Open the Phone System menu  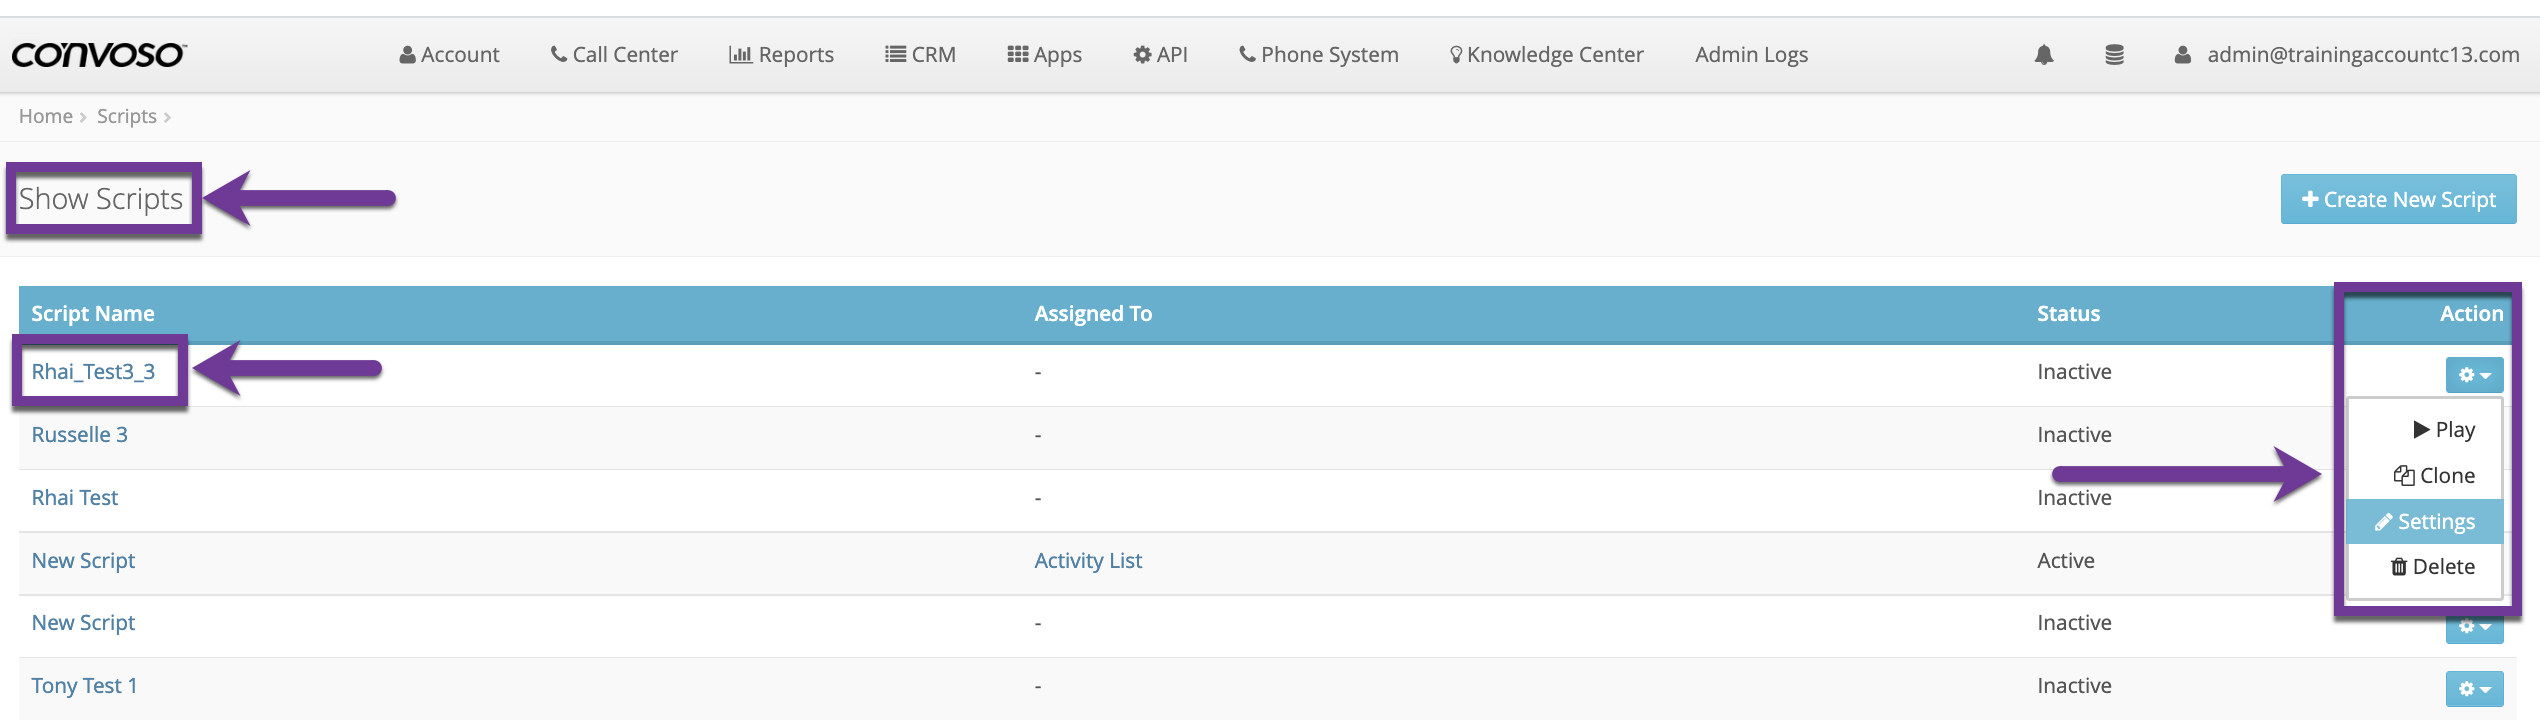tap(1318, 55)
